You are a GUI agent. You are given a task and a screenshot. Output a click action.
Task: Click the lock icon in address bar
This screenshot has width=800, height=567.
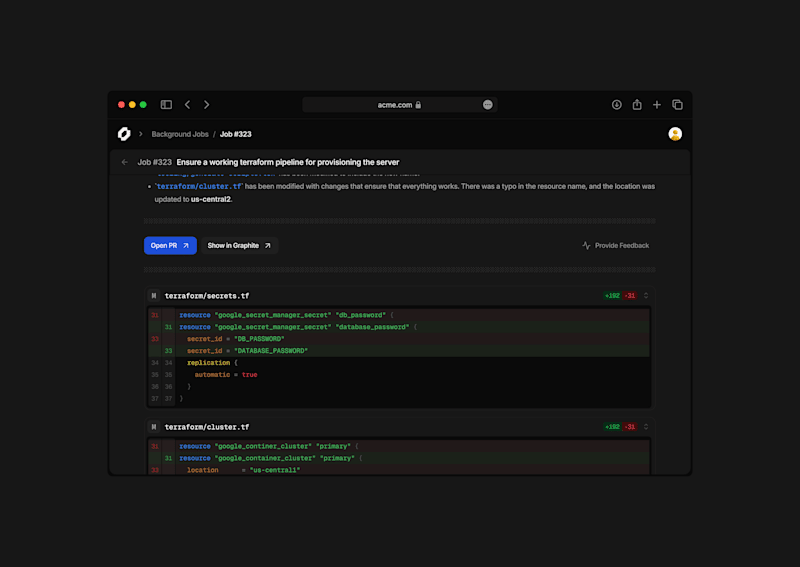point(418,105)
